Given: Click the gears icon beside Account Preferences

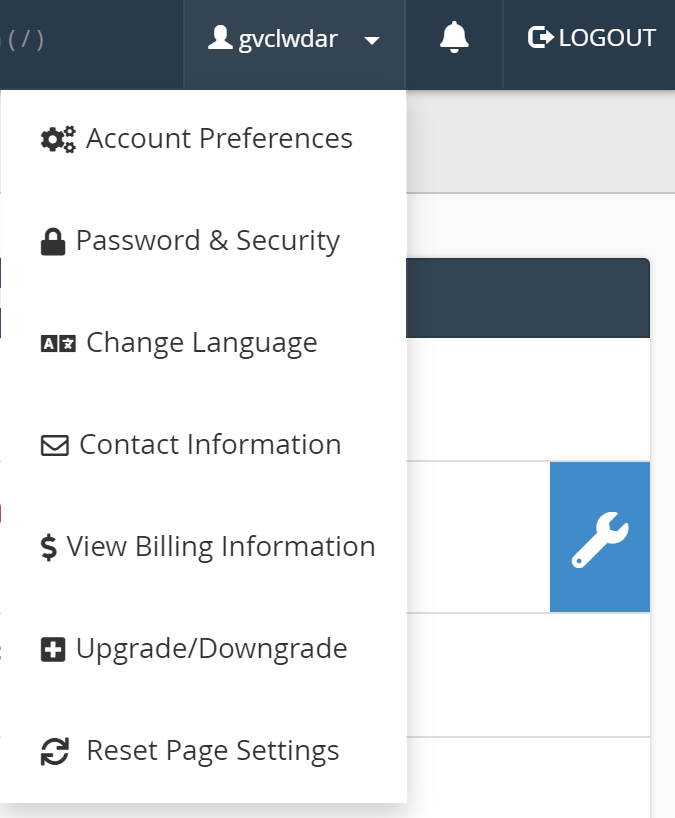Looking at the screenshot, I should pyautogui.click(x=58, y=139).
